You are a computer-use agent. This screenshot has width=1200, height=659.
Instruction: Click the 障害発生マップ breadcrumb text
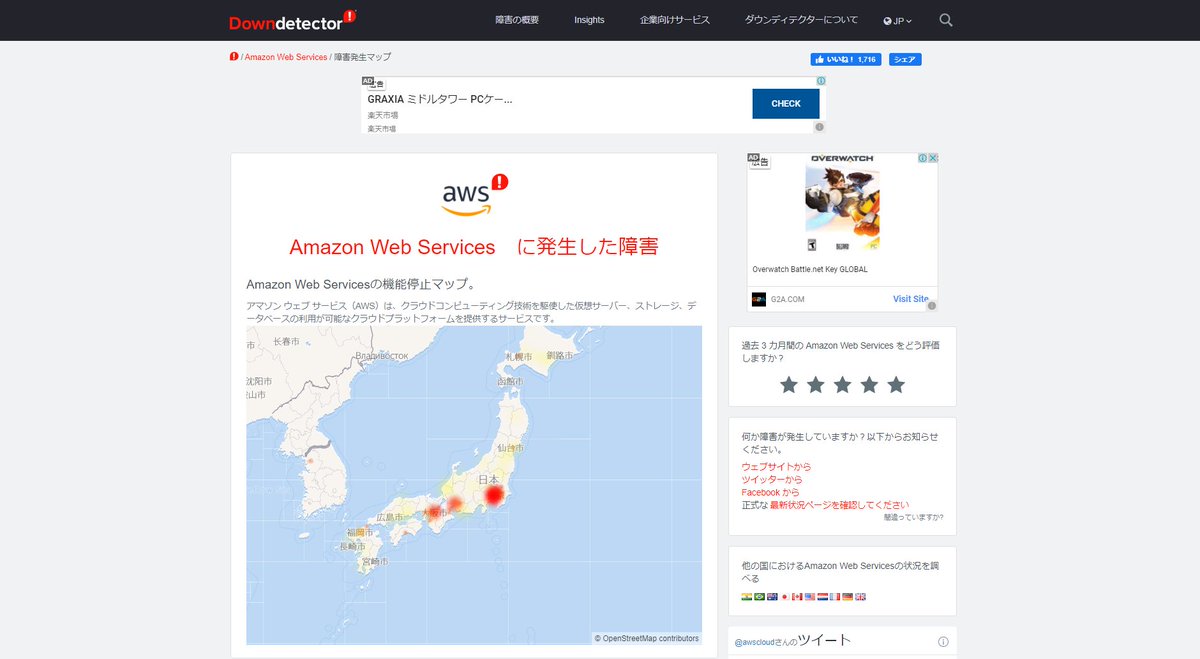point(363,57)
